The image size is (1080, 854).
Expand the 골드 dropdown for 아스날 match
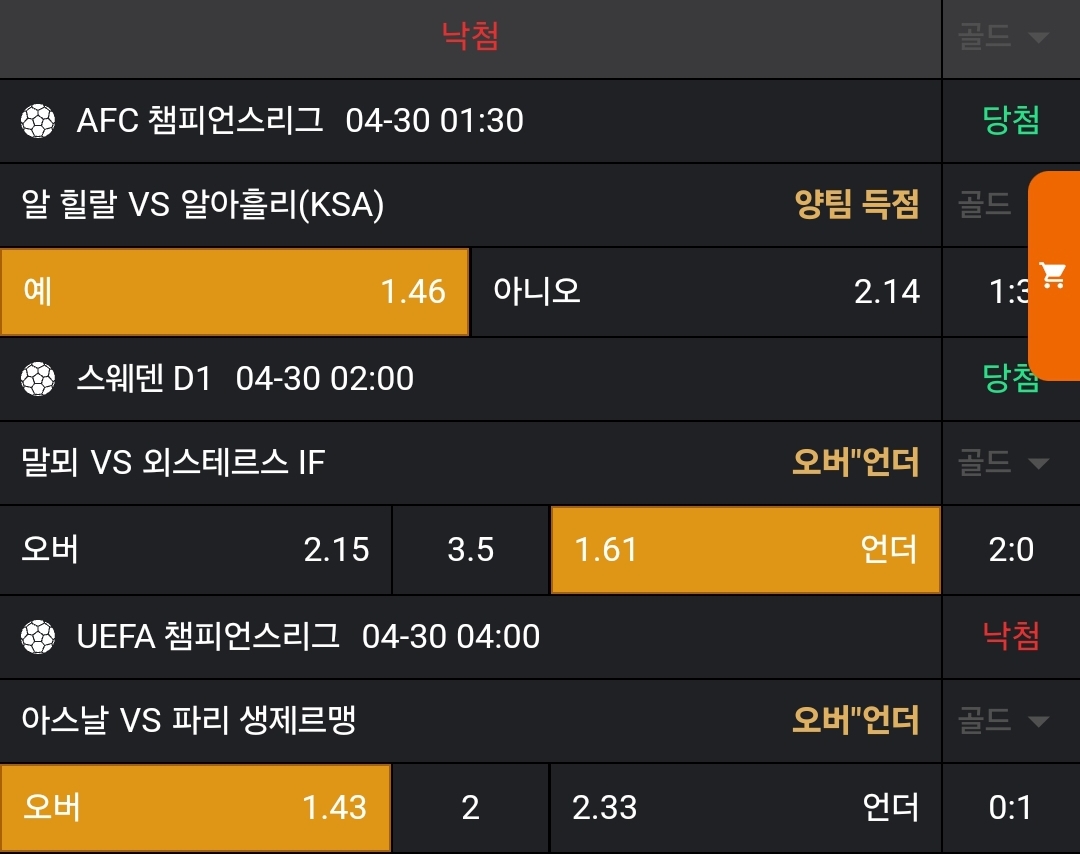tap(1003, 720)
